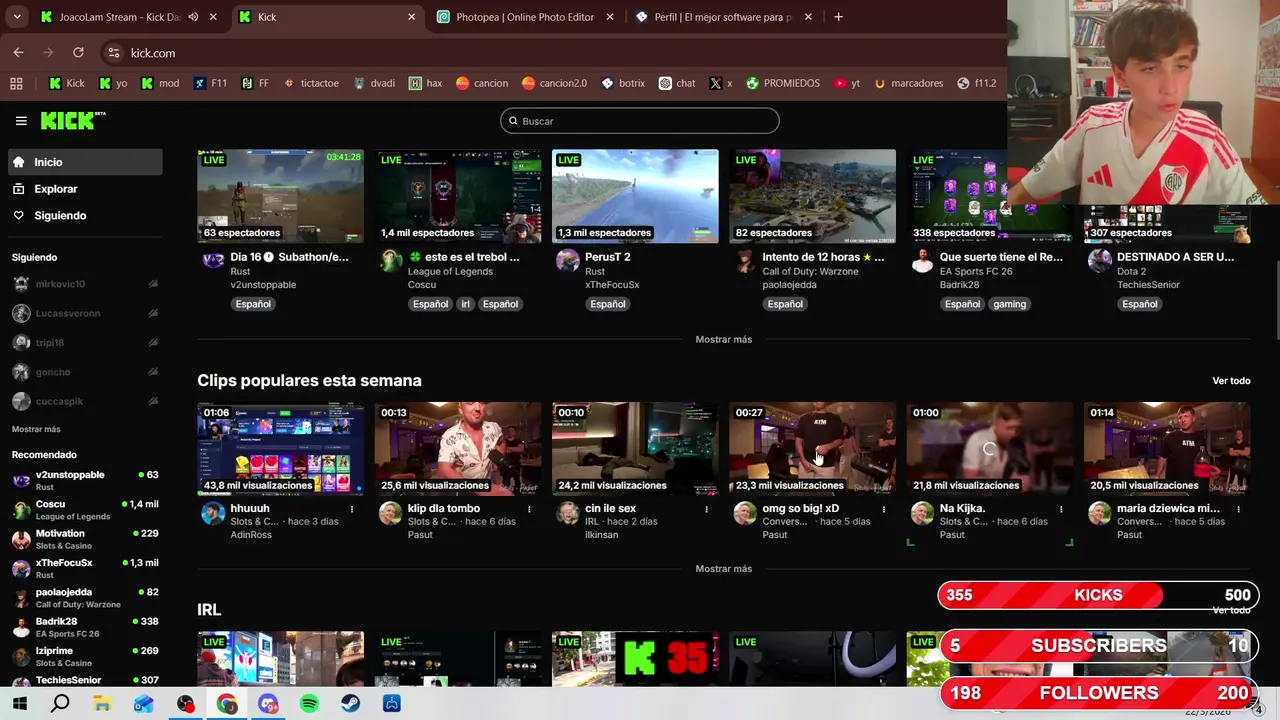The image size is (1280, 720).
Task: Expand Mostrar más below Clips populares
Action: tap(724, 569)
